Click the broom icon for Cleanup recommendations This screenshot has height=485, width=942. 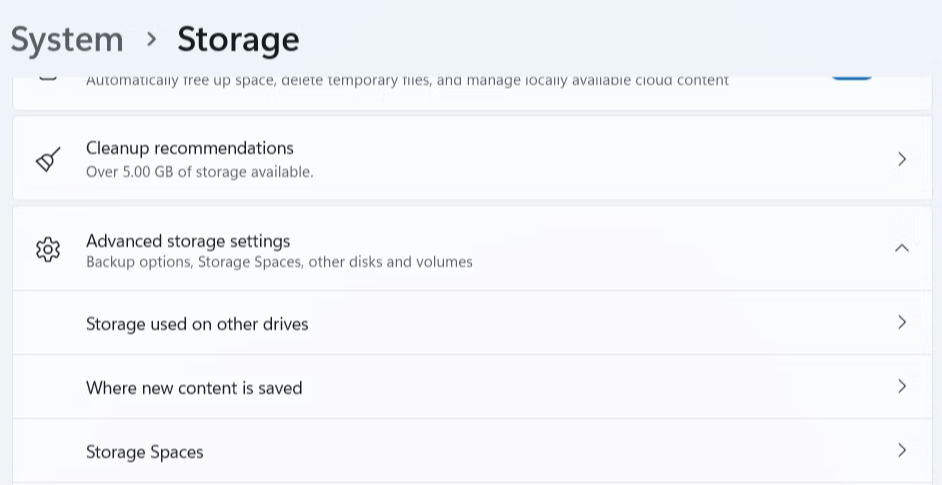click(x=48, y=160)
